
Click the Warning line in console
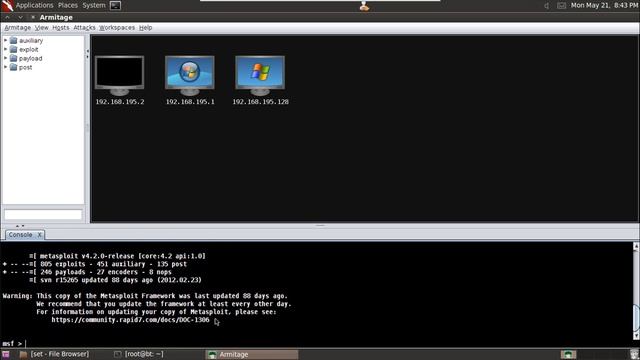pos(145,296)
